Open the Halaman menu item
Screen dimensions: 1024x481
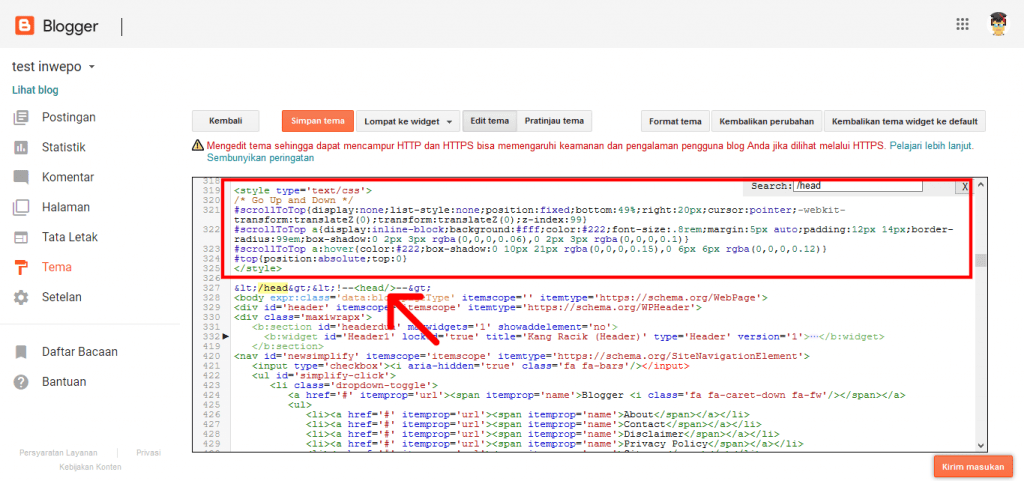(66, 208)
